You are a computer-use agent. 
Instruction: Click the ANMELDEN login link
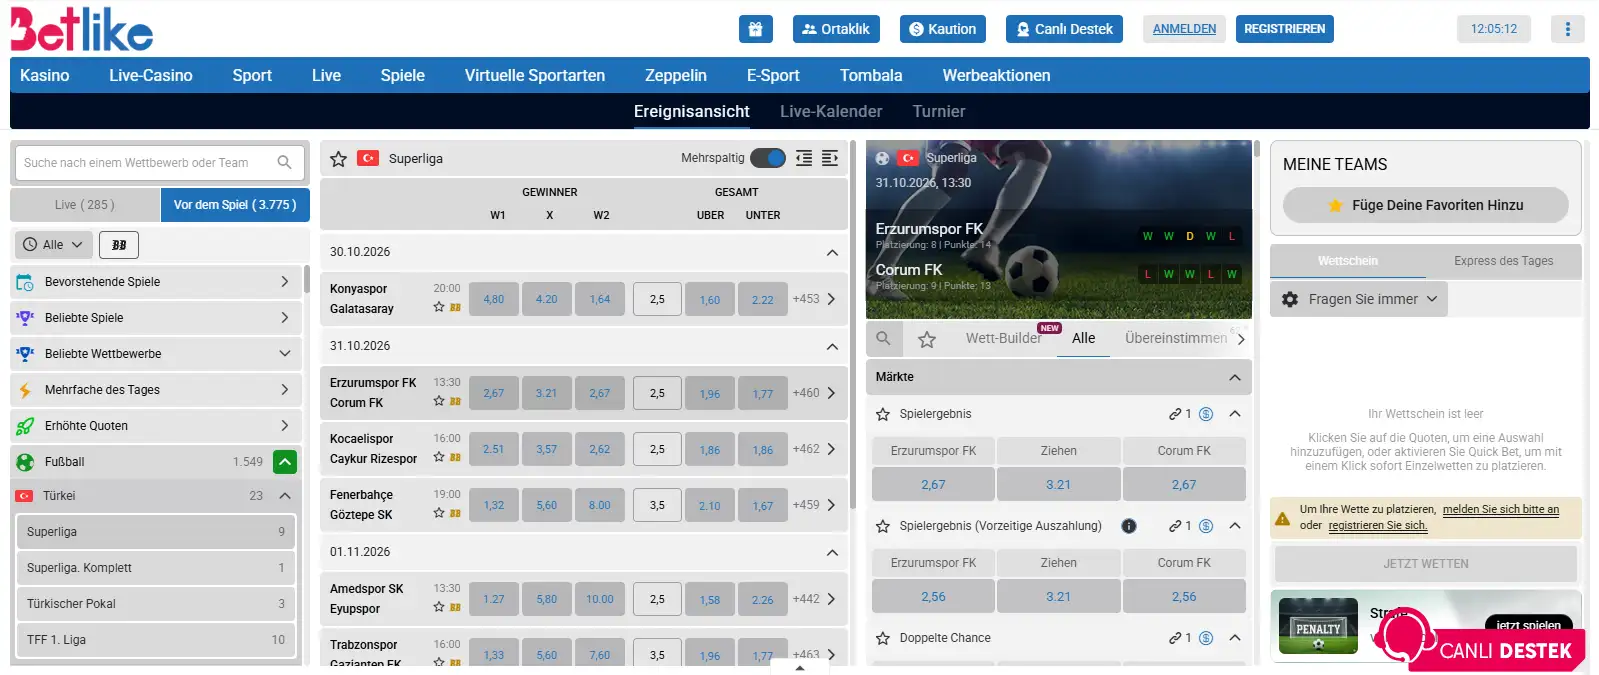pyautogui.click(x=1184, y=29)
